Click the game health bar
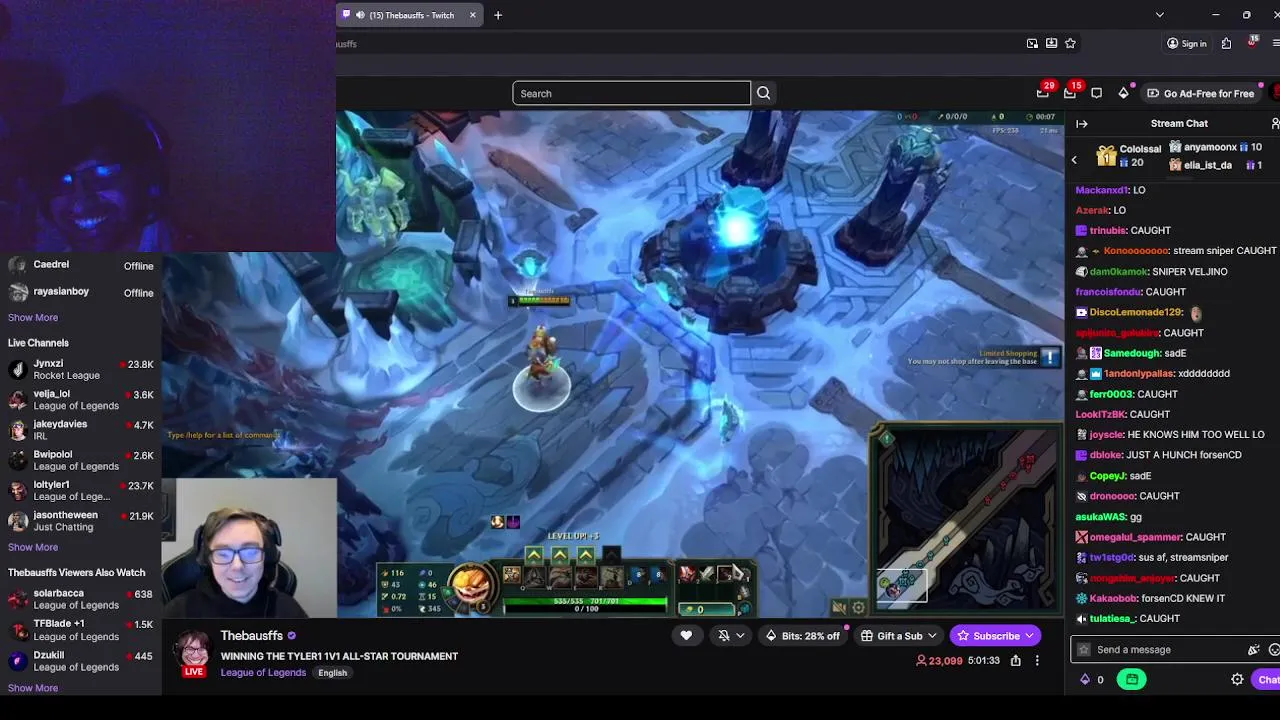Image resolution: width=1280 pixels, height=720 pixels. tap(585, 601)
